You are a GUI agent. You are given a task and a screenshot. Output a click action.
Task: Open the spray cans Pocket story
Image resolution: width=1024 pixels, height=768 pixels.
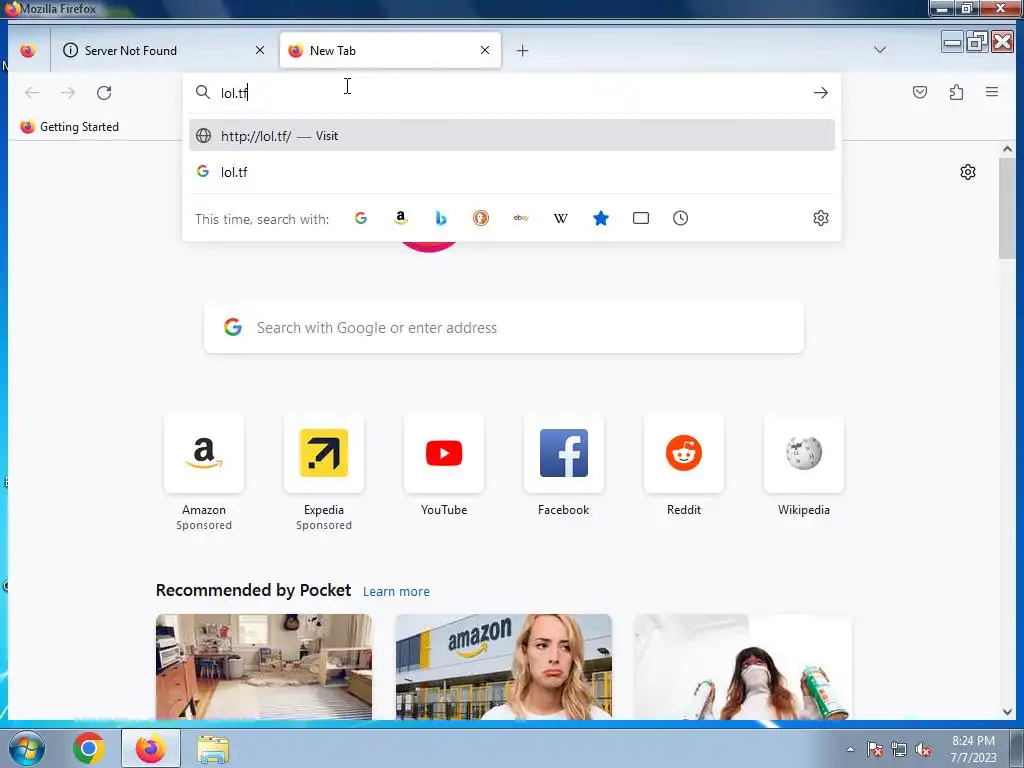coord(743,667)
